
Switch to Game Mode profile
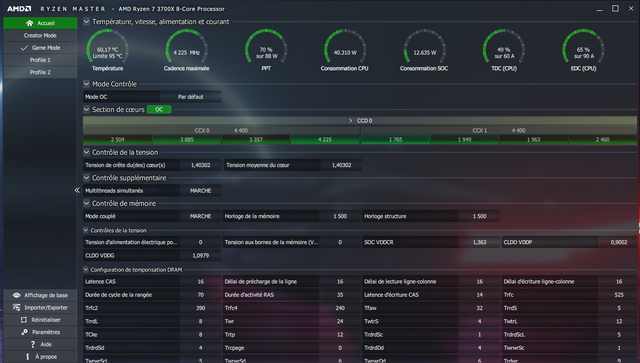tap(40, 48)
